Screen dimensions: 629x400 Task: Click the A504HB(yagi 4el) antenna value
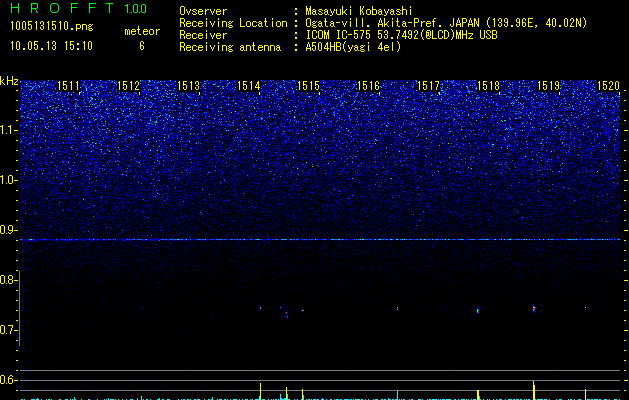(353, 47)
